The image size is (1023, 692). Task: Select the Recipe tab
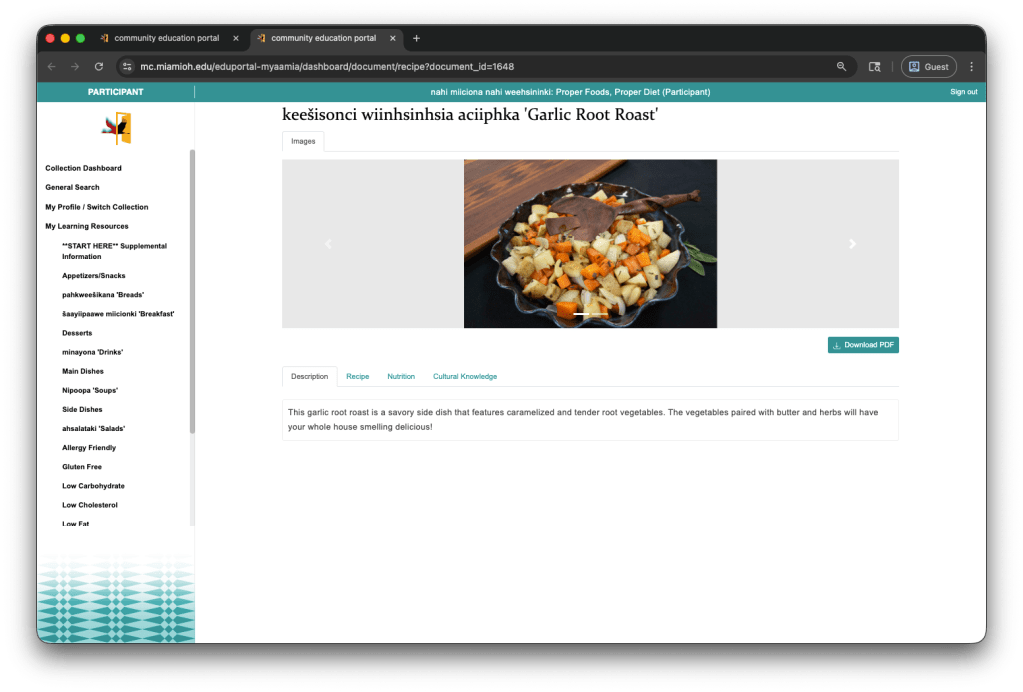tap(357, 376)
